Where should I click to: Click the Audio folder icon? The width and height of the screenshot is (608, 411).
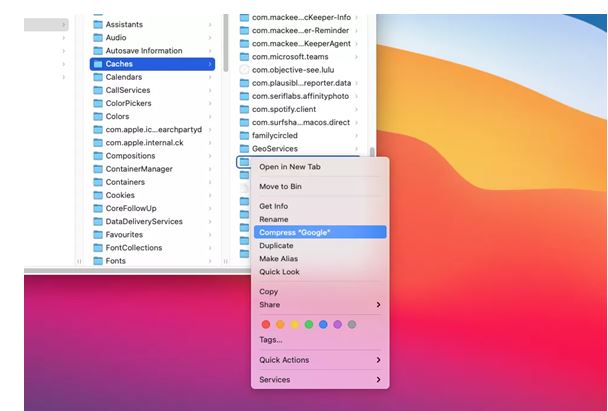pyautogui.click(x=98, y=38)
